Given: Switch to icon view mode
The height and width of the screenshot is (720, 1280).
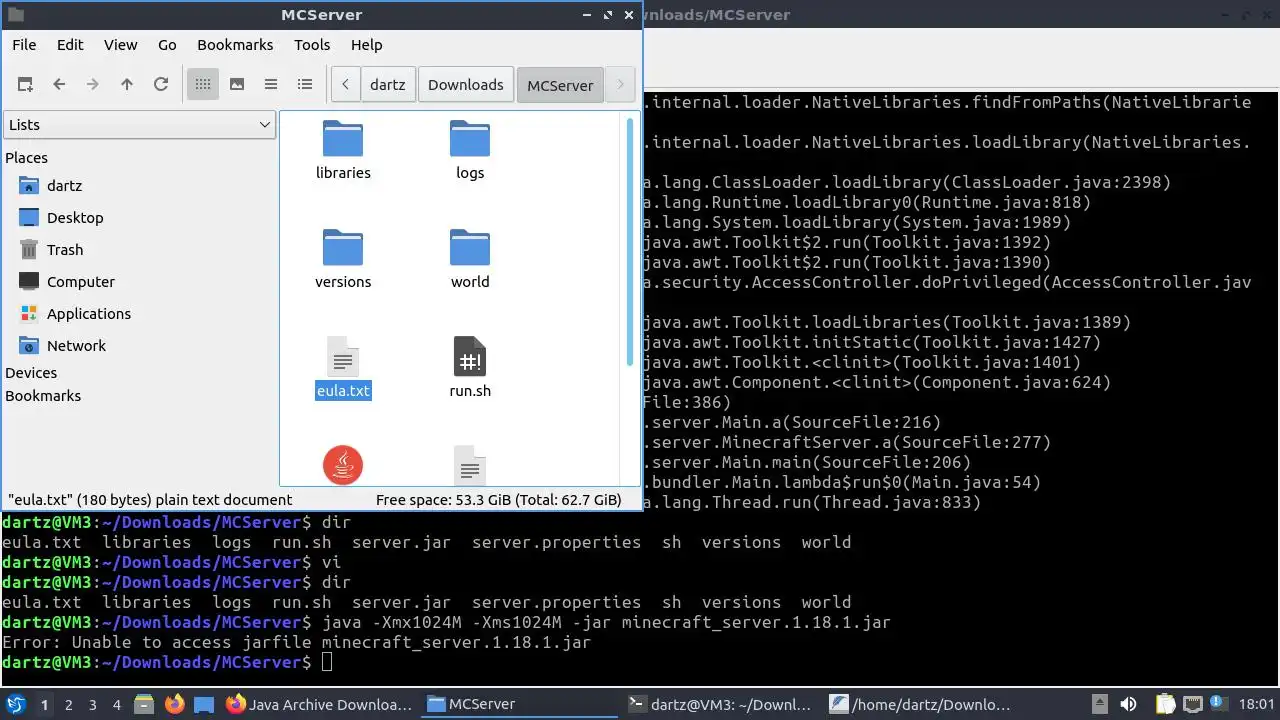Looking at the screenshot, I should [203, 85].
